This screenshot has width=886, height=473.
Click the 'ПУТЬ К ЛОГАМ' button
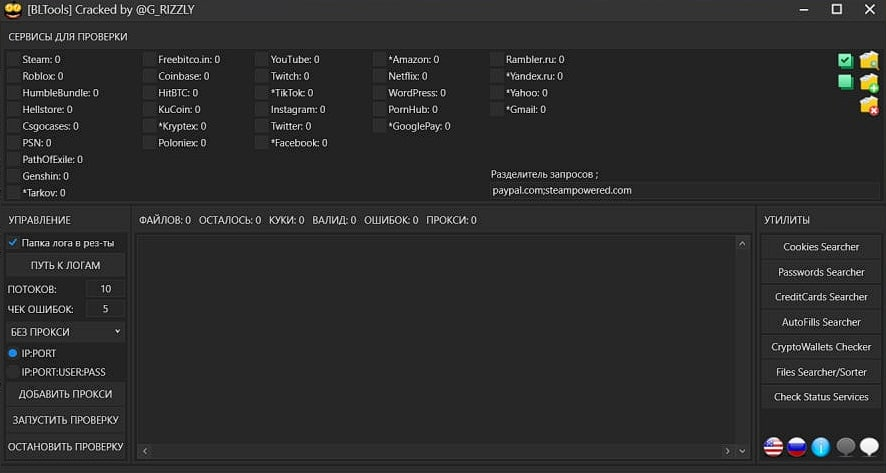(x=66, y=265)
